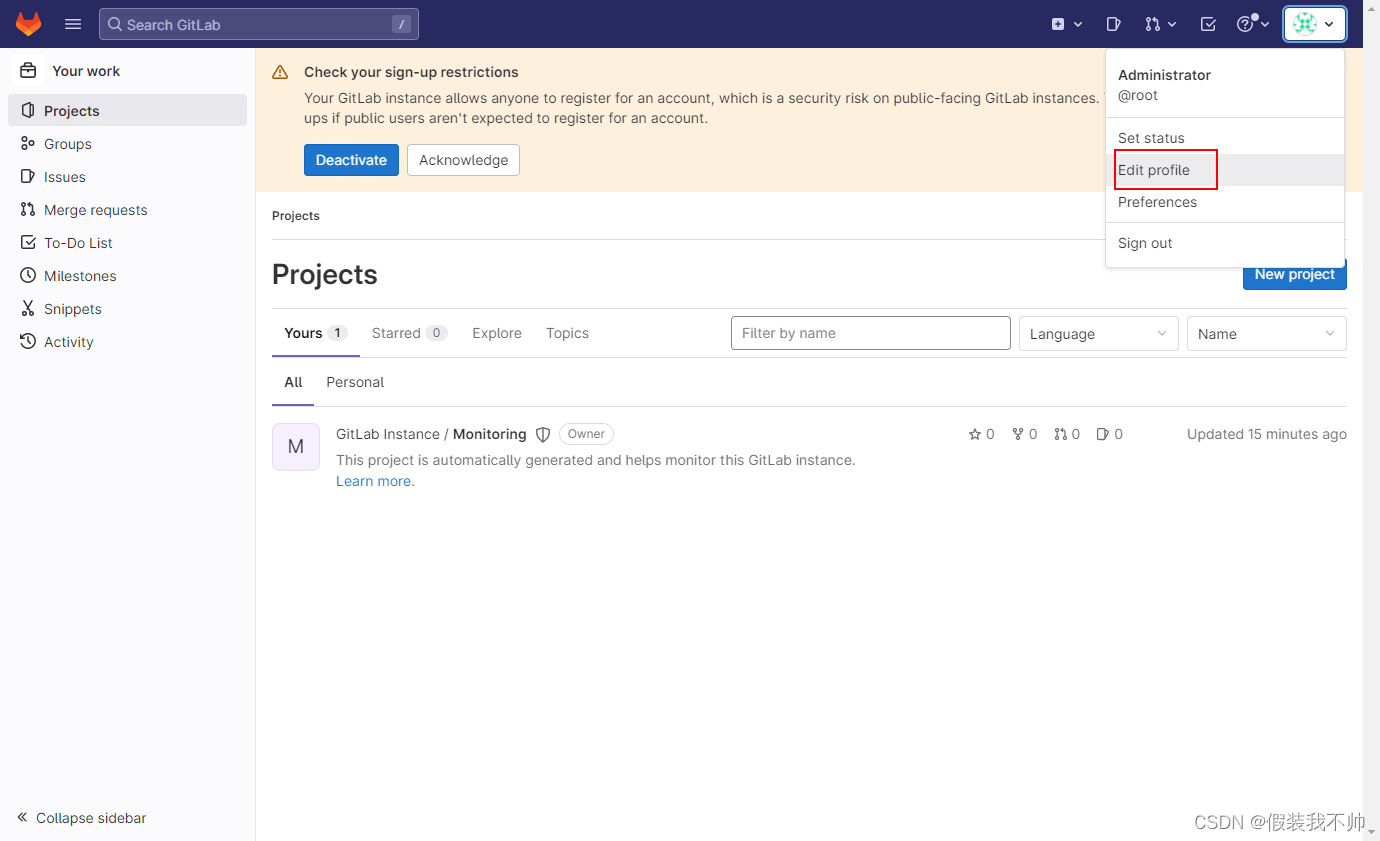Viewport: 1380px width, 841px height.
Task: Choose Set status in user menu
Action: click(x=1225, y=138)
